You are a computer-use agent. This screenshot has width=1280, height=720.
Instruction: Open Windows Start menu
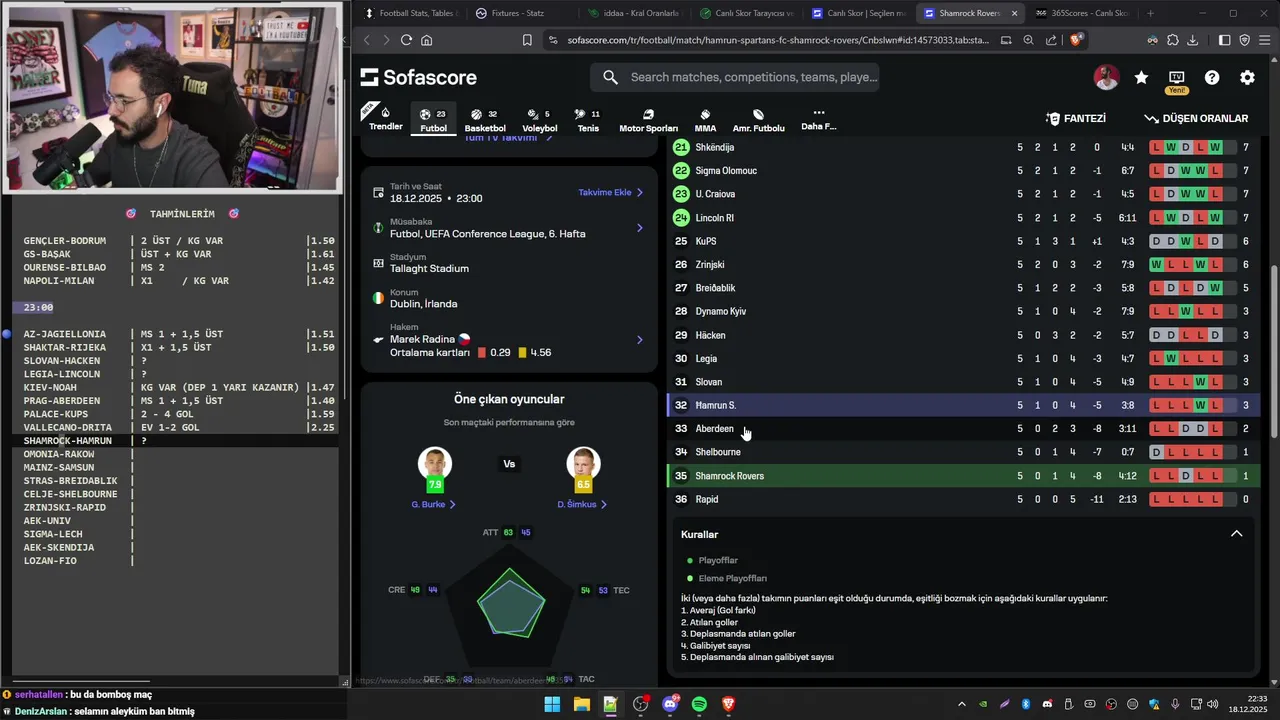(552, 704)
